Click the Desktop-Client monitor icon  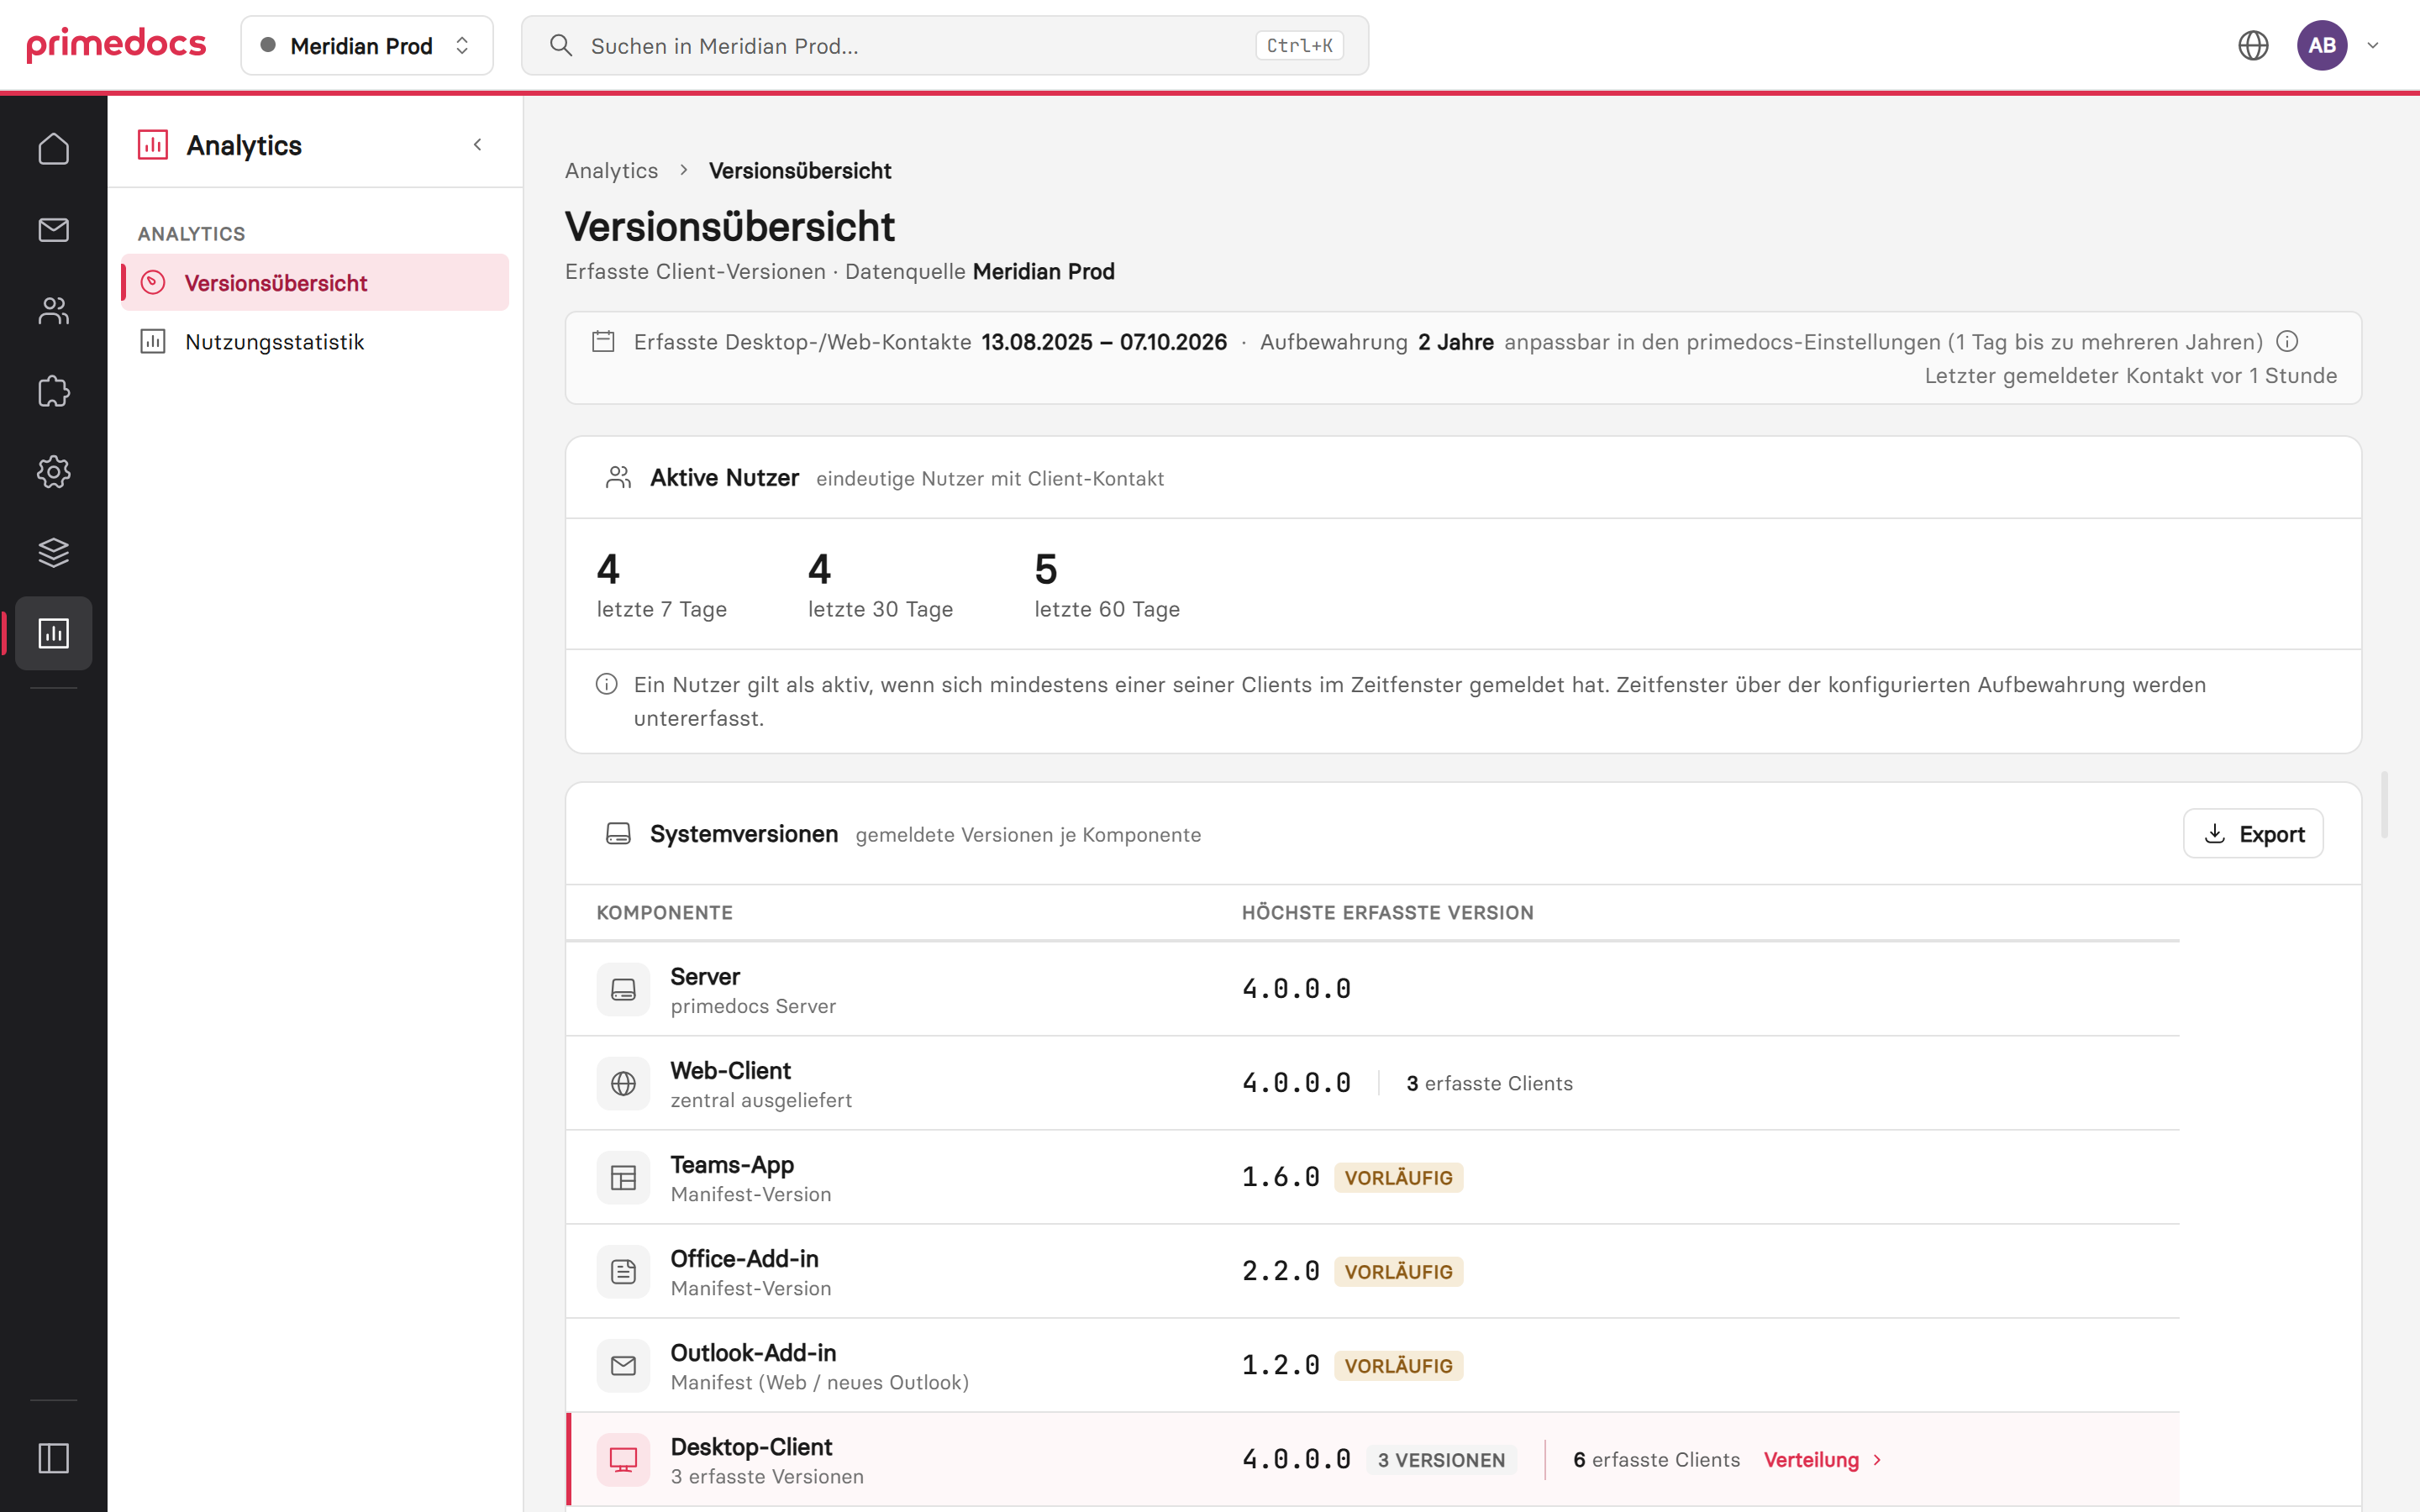coord(623,1460)
